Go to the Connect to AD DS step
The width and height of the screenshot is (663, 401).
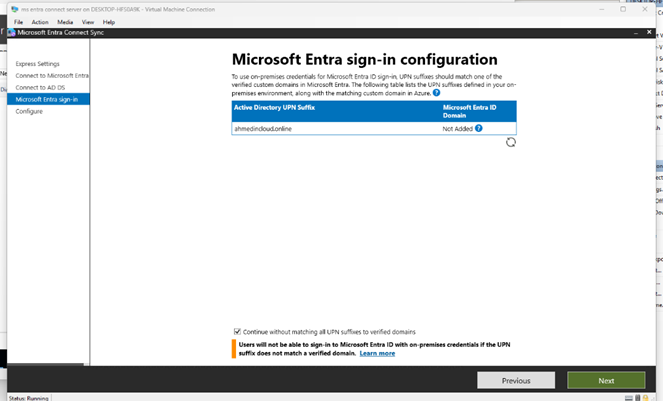point(41,88)
